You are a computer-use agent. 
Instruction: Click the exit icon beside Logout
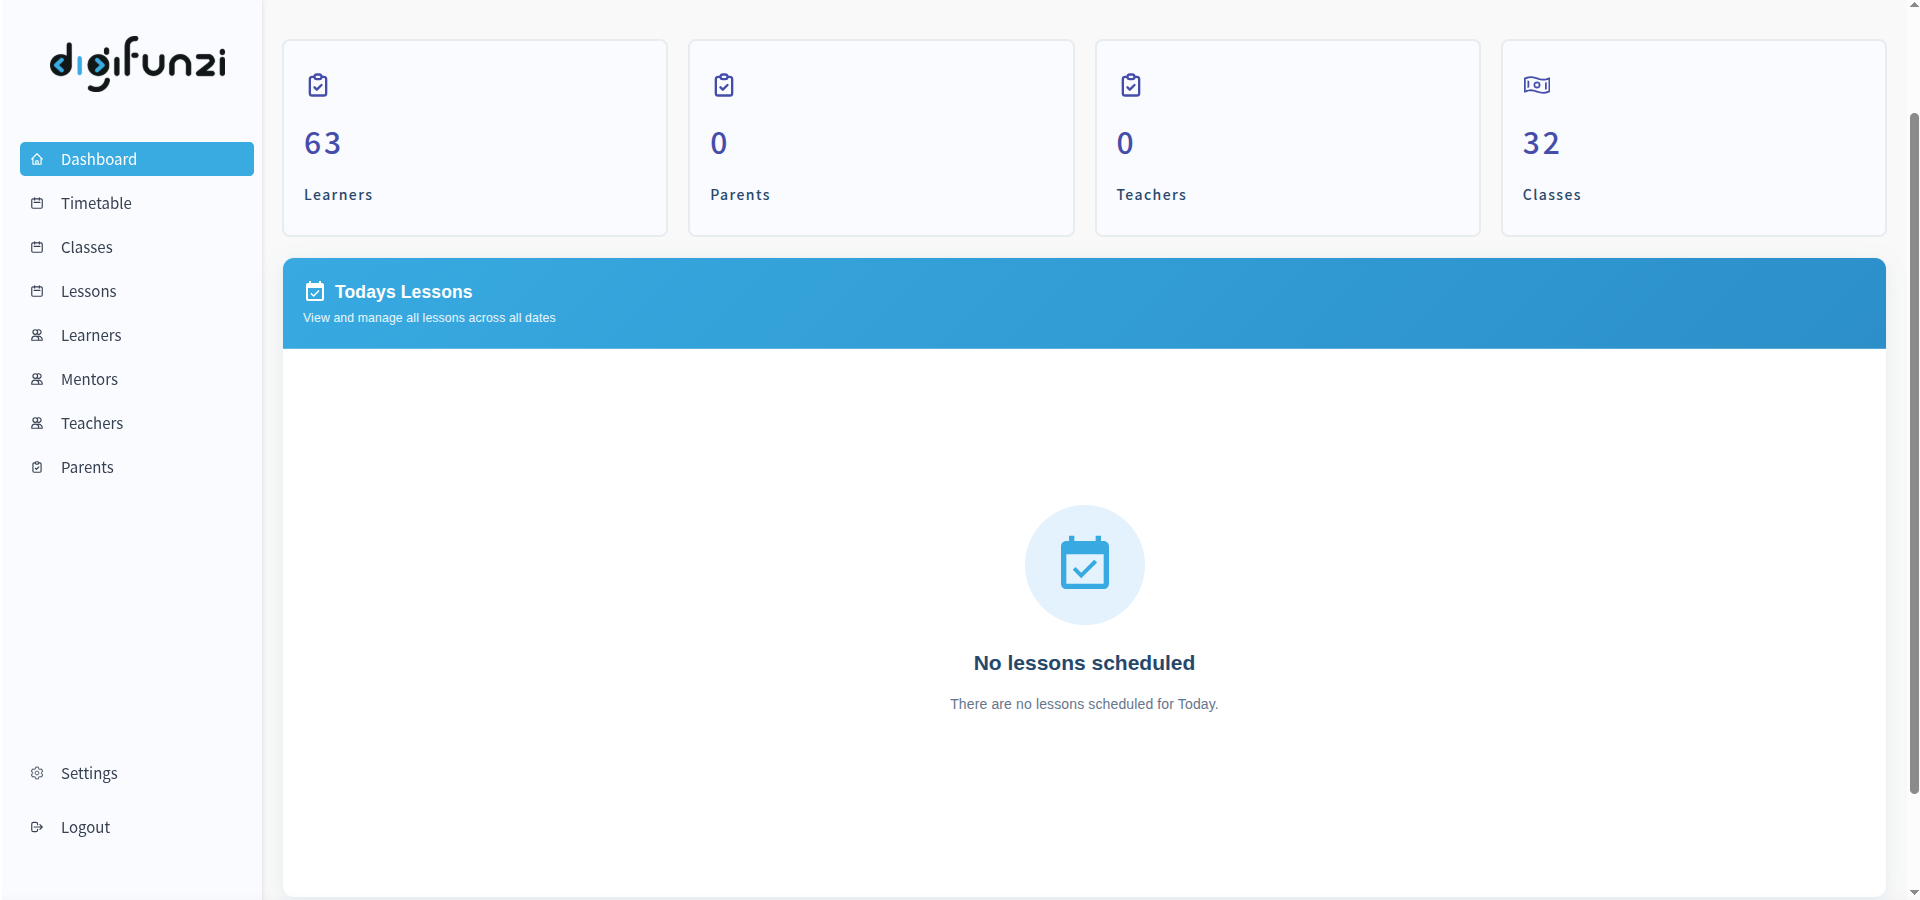tap(37, 827)
